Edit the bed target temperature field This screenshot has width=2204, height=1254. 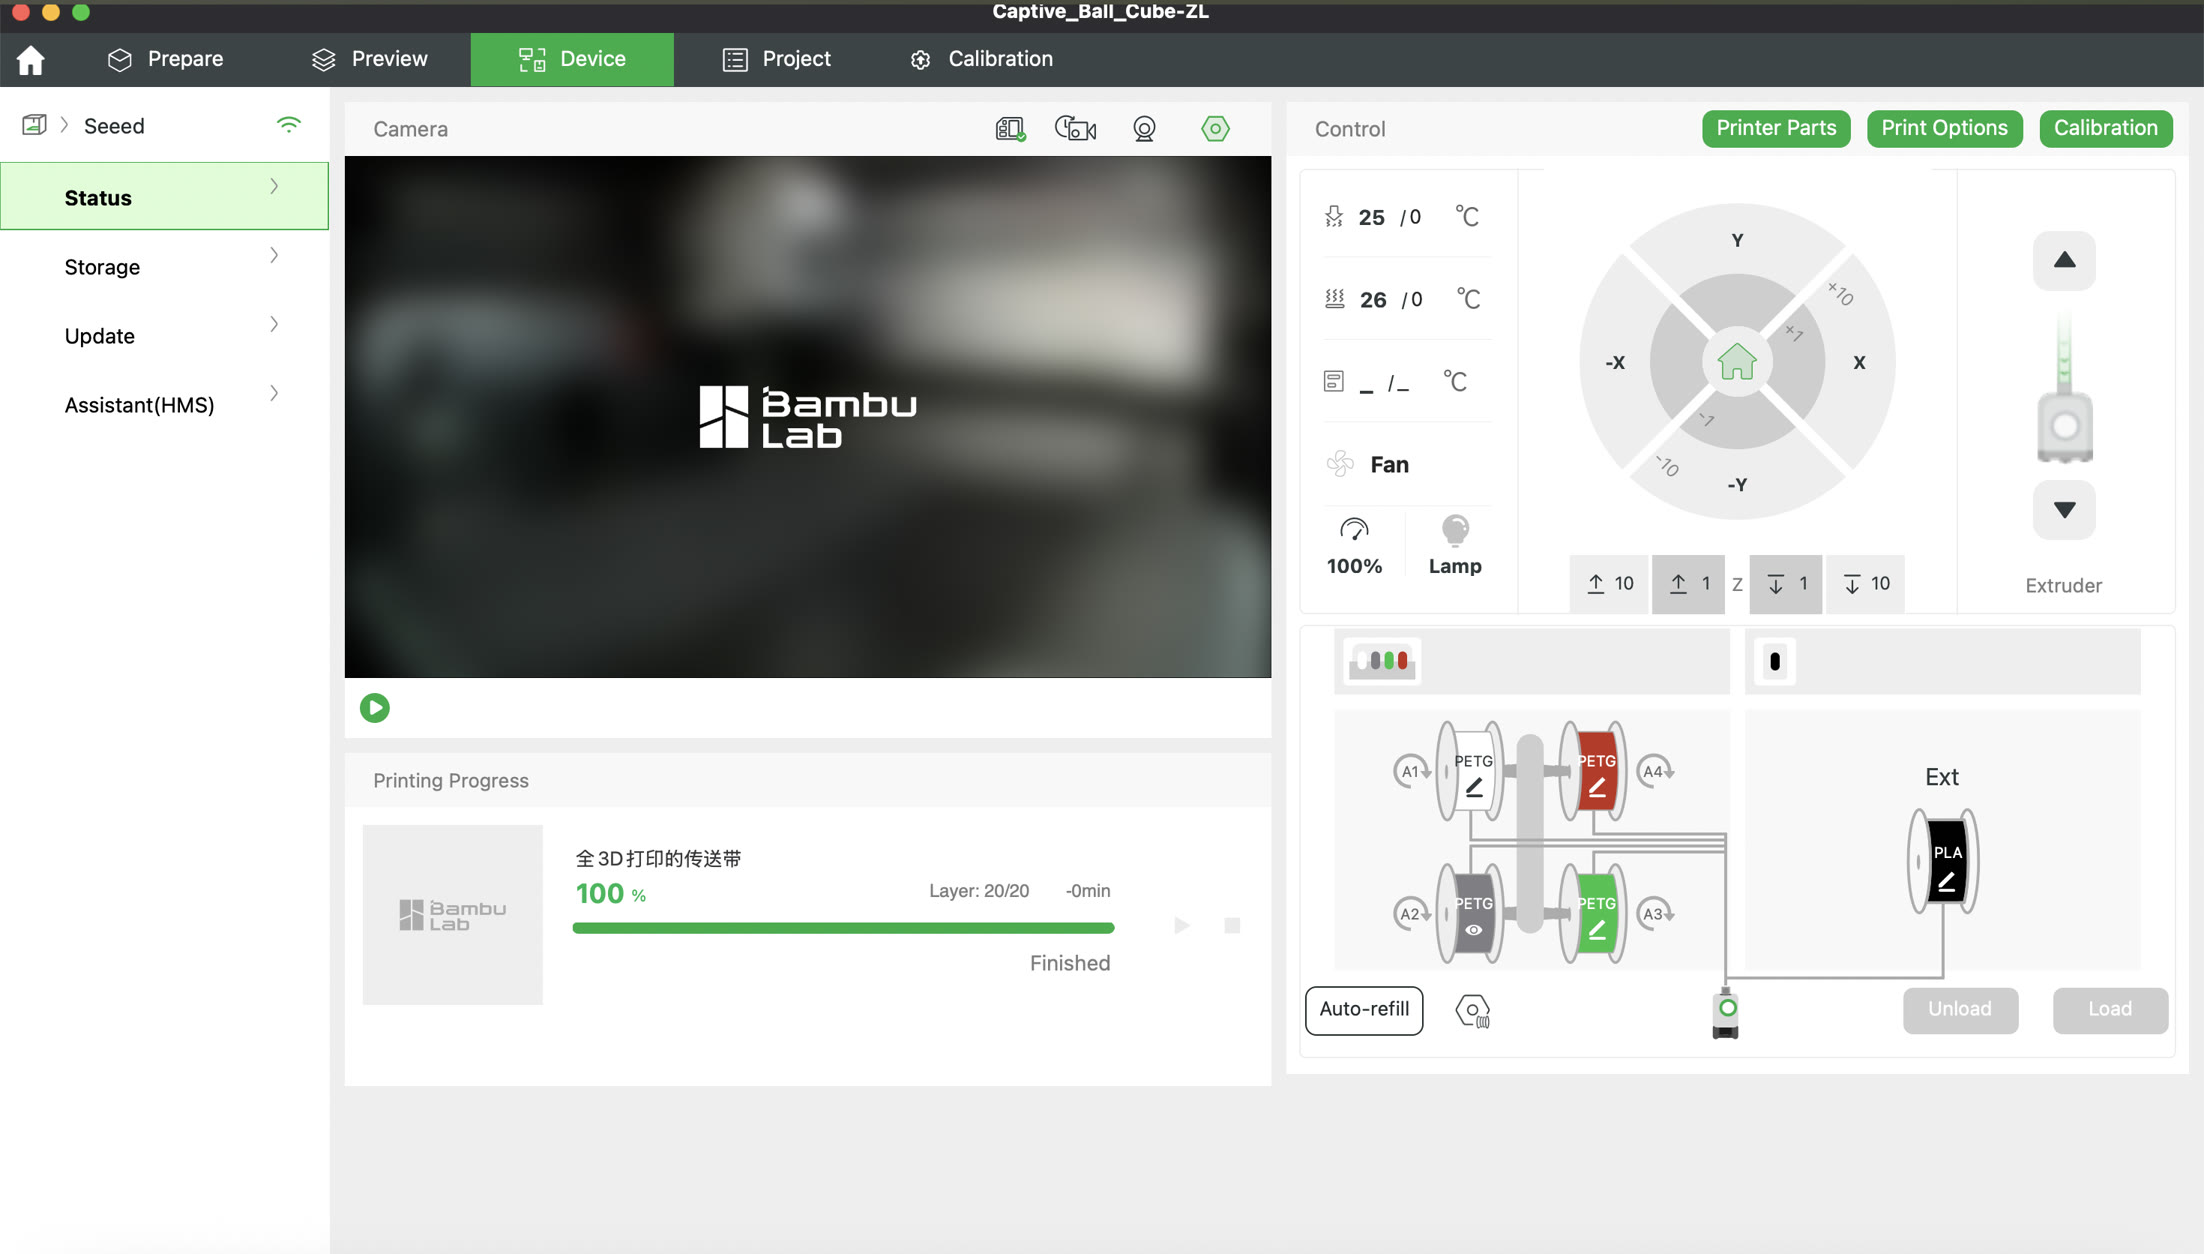coord(1414,299)
